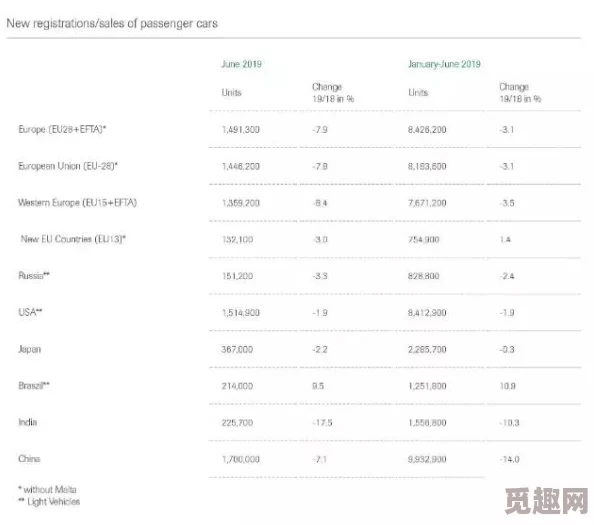Select the India row label
The height and width of the screenshot is (525, 594).
[28, 422]
